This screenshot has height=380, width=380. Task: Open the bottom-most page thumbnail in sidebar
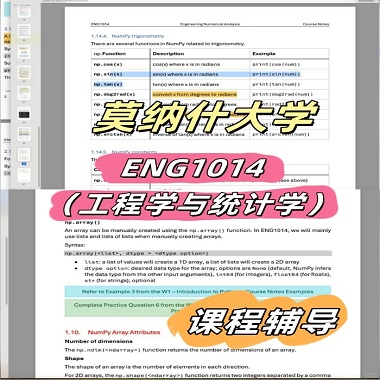(x=24, y=175)
